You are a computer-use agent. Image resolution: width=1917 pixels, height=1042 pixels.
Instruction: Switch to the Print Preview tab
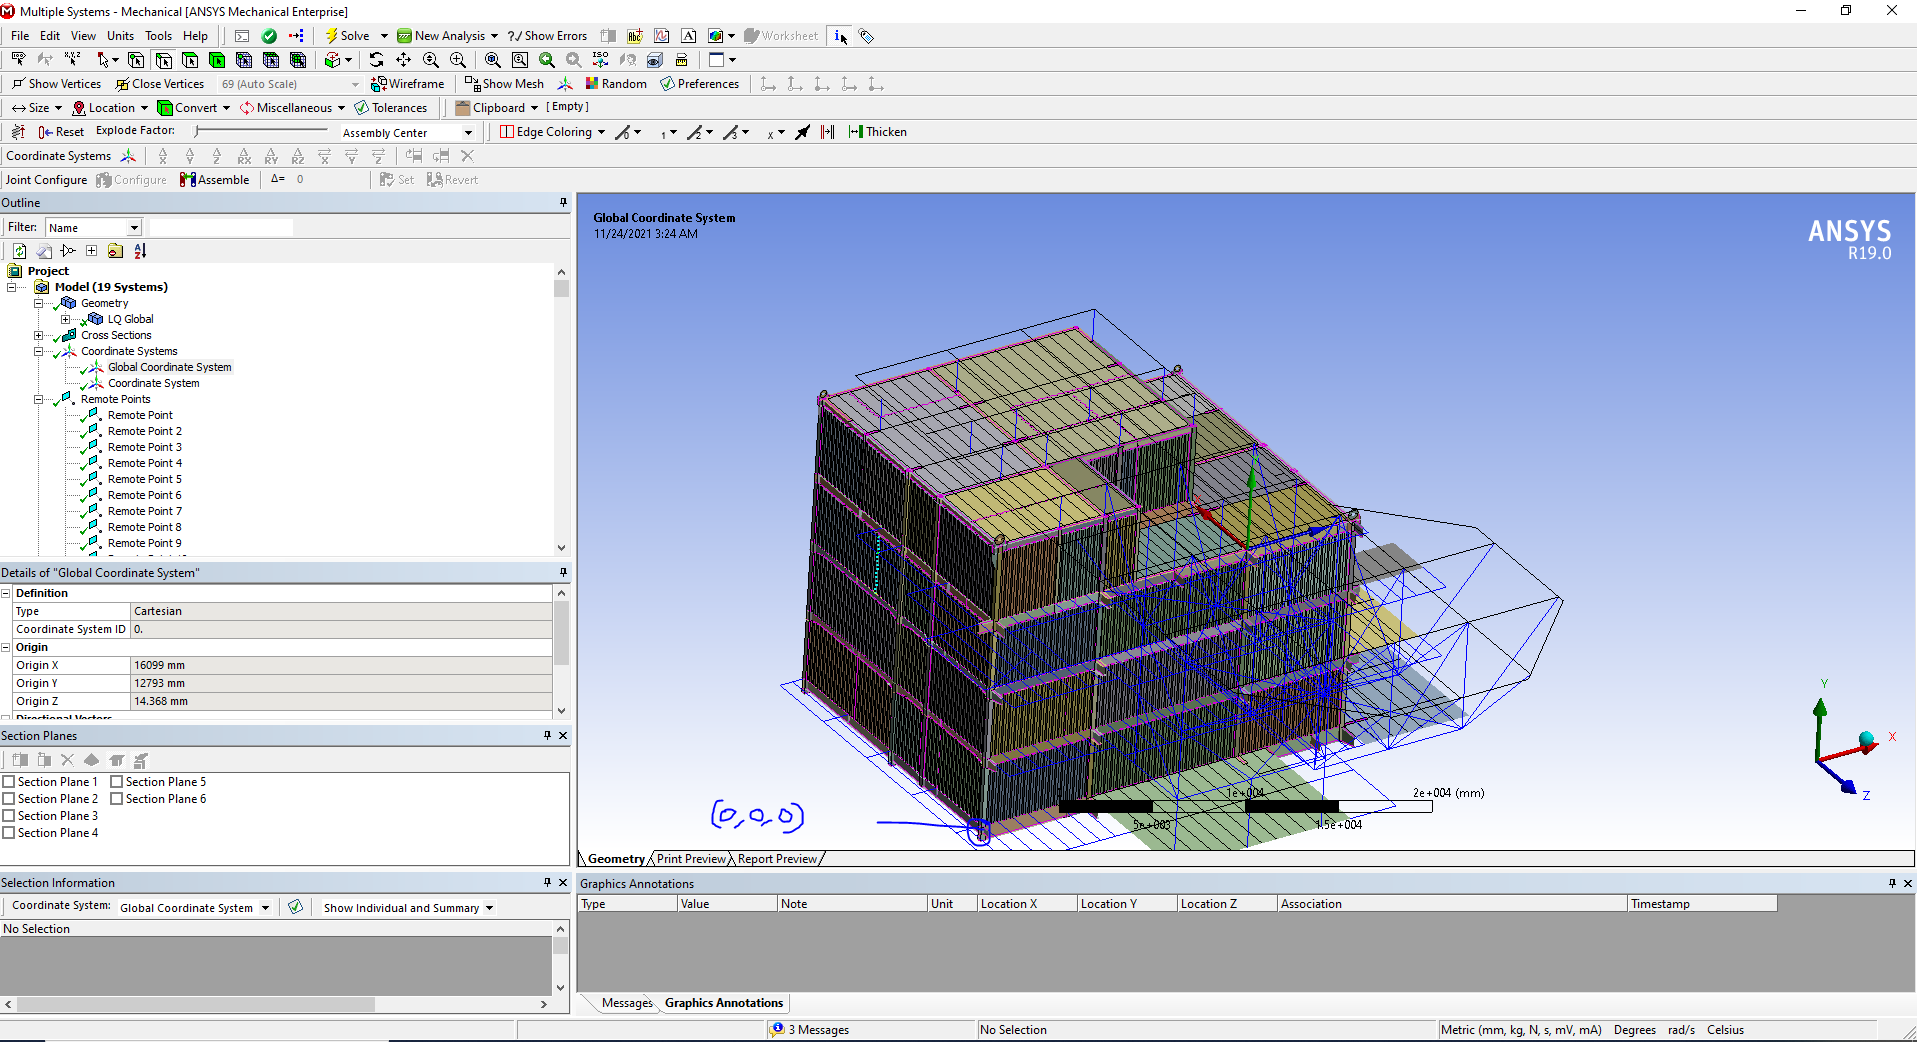691,859
